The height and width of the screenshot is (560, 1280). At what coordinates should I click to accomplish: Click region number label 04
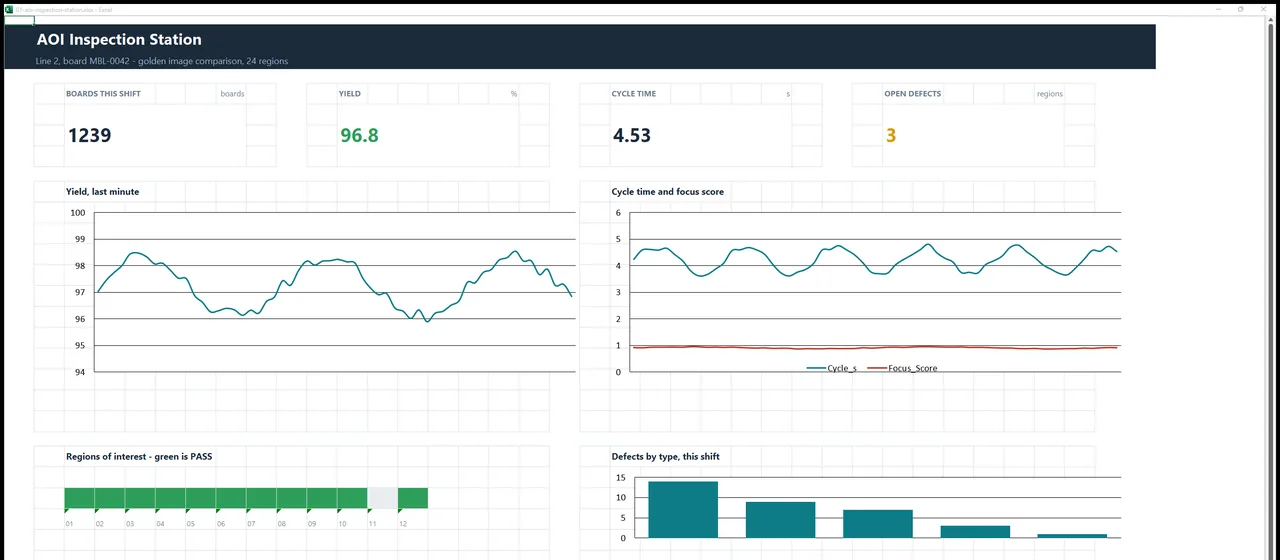point(160,524)
